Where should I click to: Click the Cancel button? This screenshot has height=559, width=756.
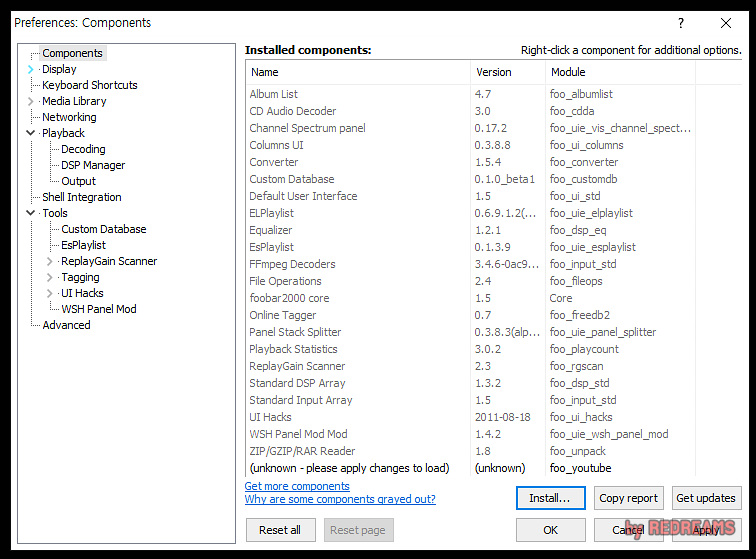[x=629, y=530]
